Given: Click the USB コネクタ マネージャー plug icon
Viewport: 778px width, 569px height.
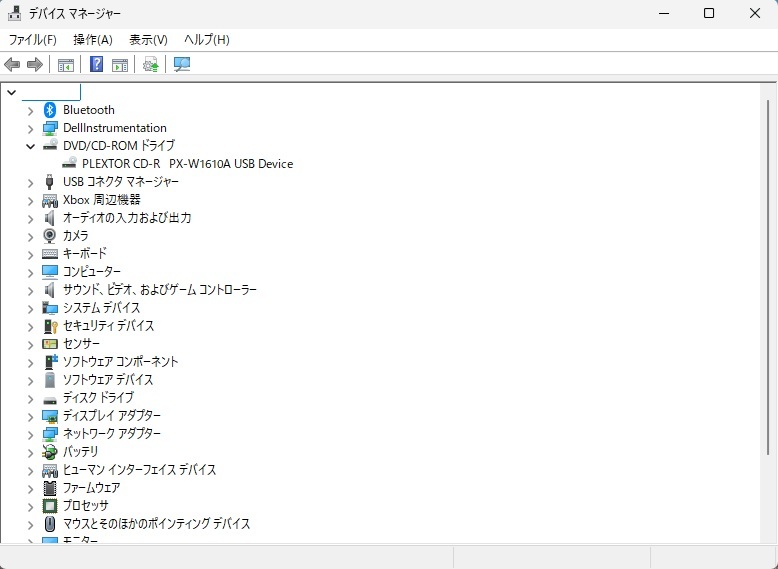Looking at the screenshot, I should click(49, 182).
